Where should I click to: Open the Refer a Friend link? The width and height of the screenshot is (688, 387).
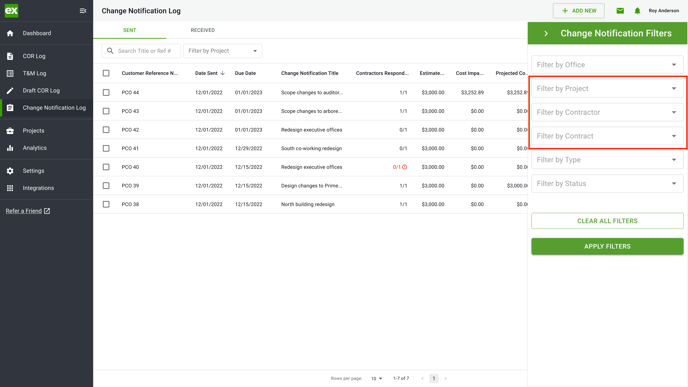[x=24, y=211]
